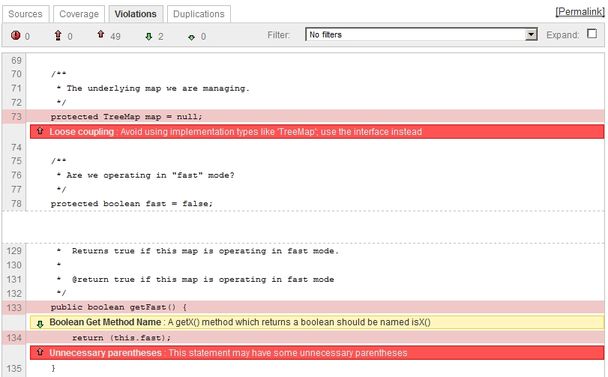Click the minor violations icon showing 2
Viewport: 608px width, 377px height.
coord(149,37)
